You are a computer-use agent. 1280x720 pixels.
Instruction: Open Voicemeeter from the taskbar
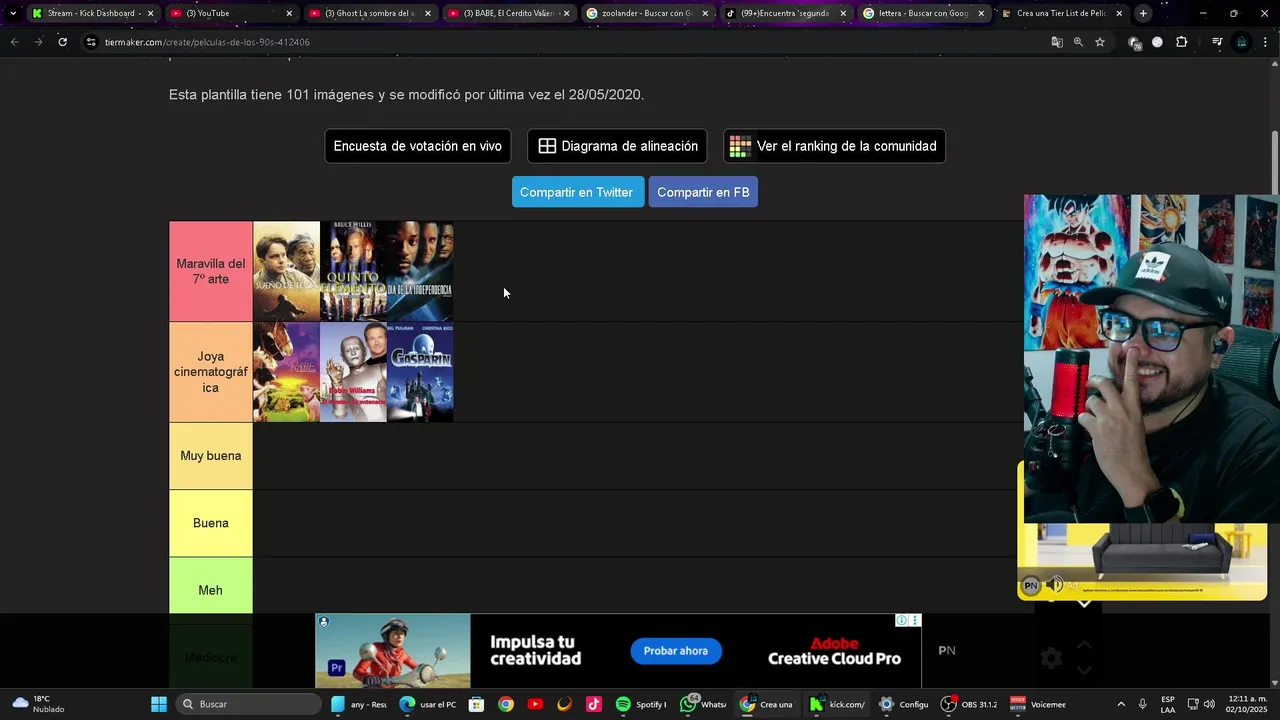point(1038,704)
